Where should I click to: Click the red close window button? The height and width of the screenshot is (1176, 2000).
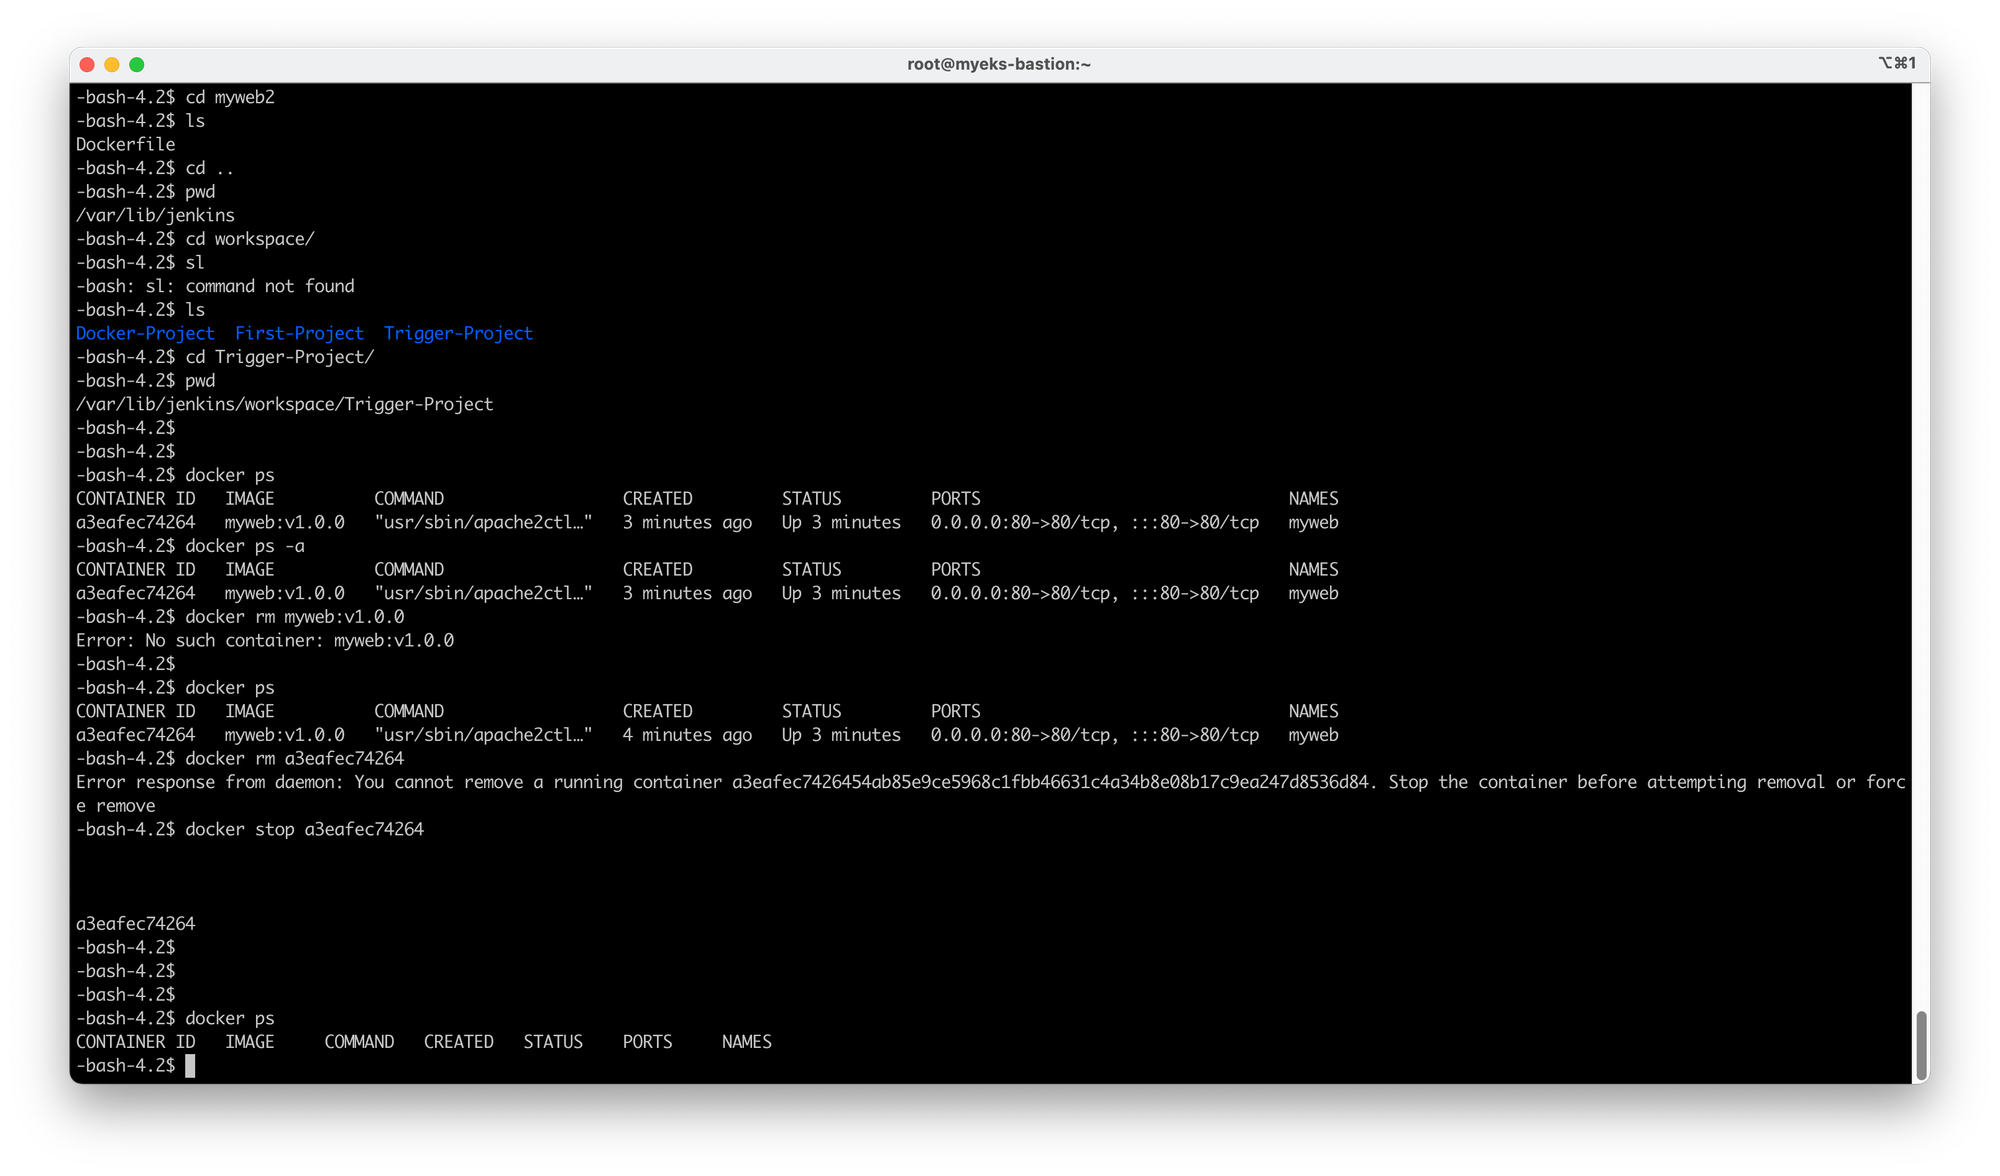(x=87, y=64)
